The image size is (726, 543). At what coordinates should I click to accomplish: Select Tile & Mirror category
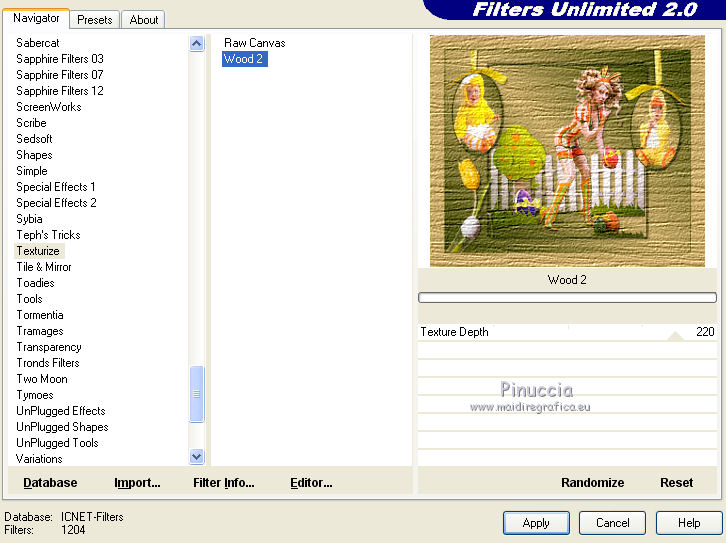pyautogui.click(x=44, y=267)
